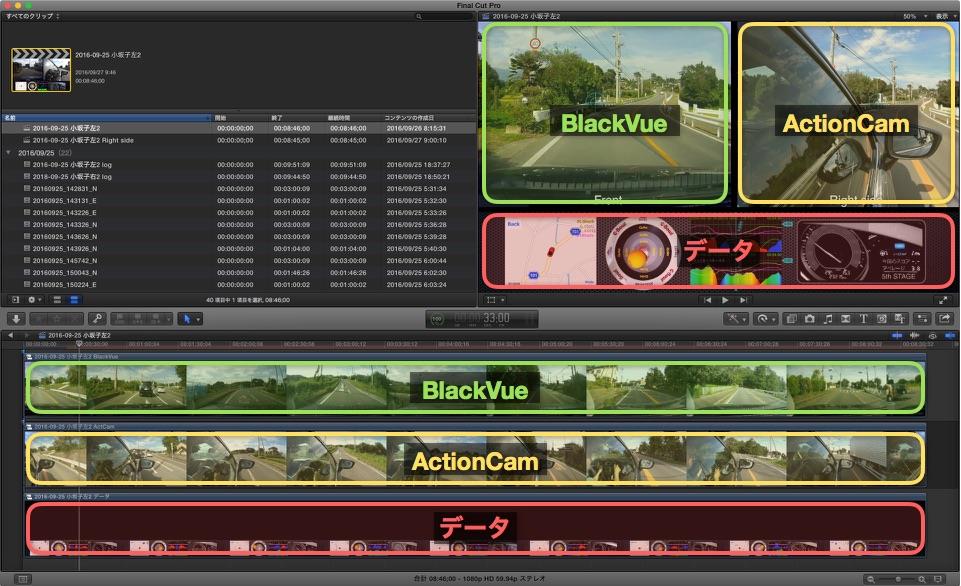Sort the list by 終了 column

tap(297, 117)
